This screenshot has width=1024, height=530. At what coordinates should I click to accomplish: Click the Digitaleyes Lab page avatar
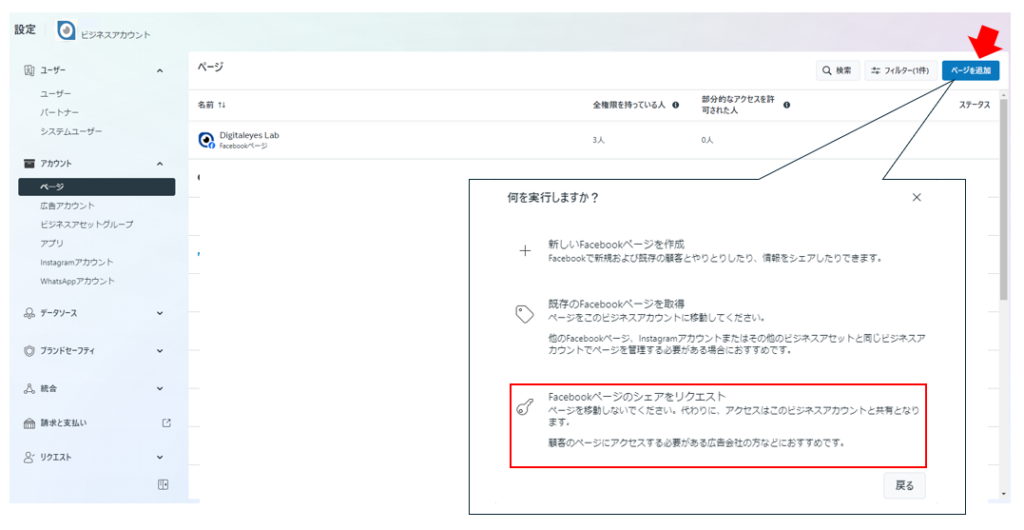click(206, 140)
